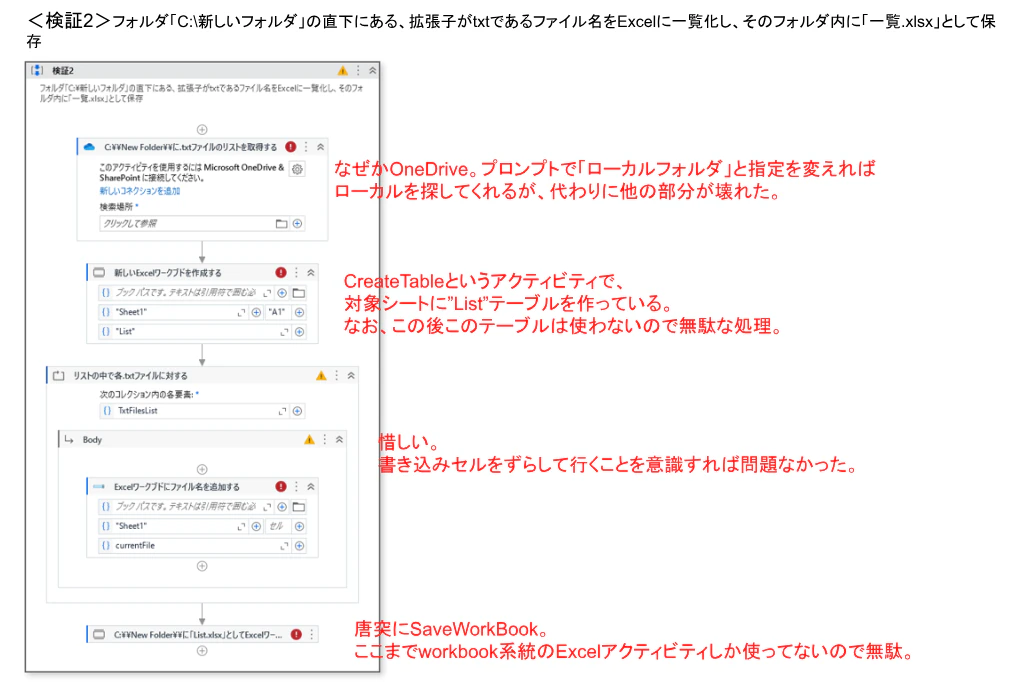1018x682 pixels.
Task: Click the folder icon in the 検索場所 field
Action: [281, 223]
